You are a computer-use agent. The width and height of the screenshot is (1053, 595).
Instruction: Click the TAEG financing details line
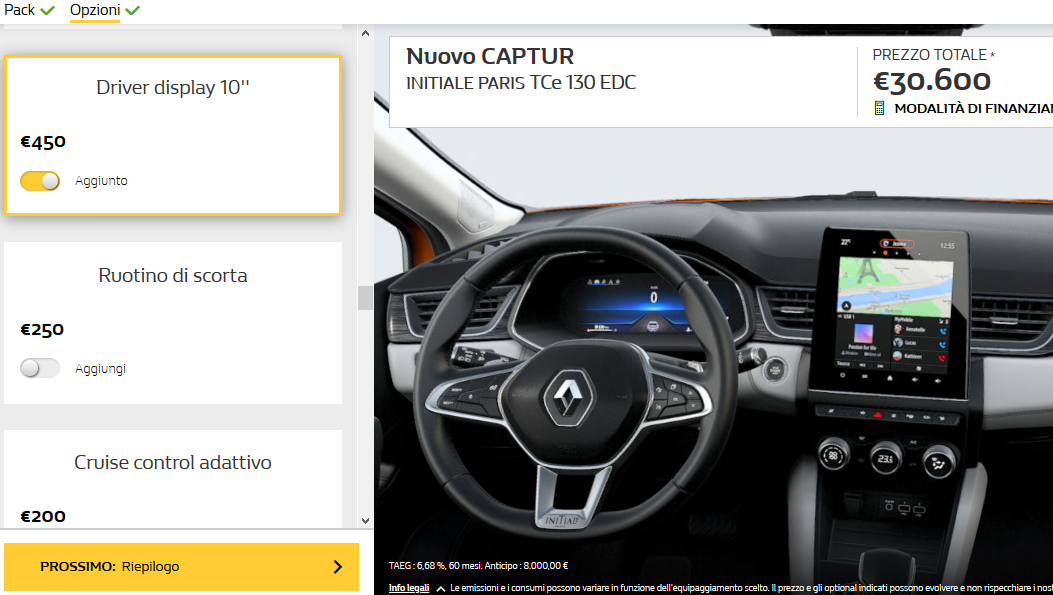(479, 566)
